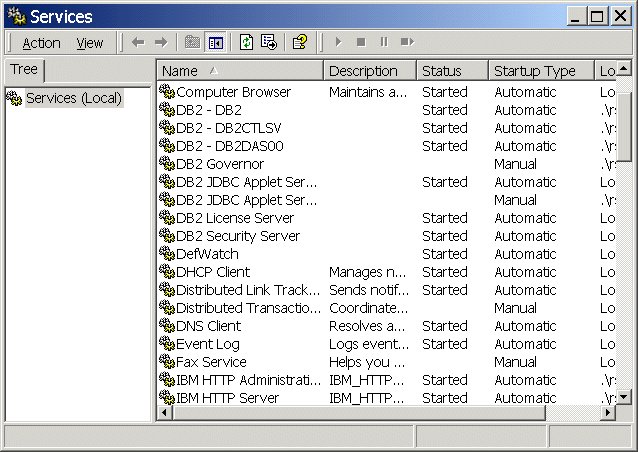Click the horizontal scrollbar thumb
The width and height of the screenshot is (638, 452).
359,413
